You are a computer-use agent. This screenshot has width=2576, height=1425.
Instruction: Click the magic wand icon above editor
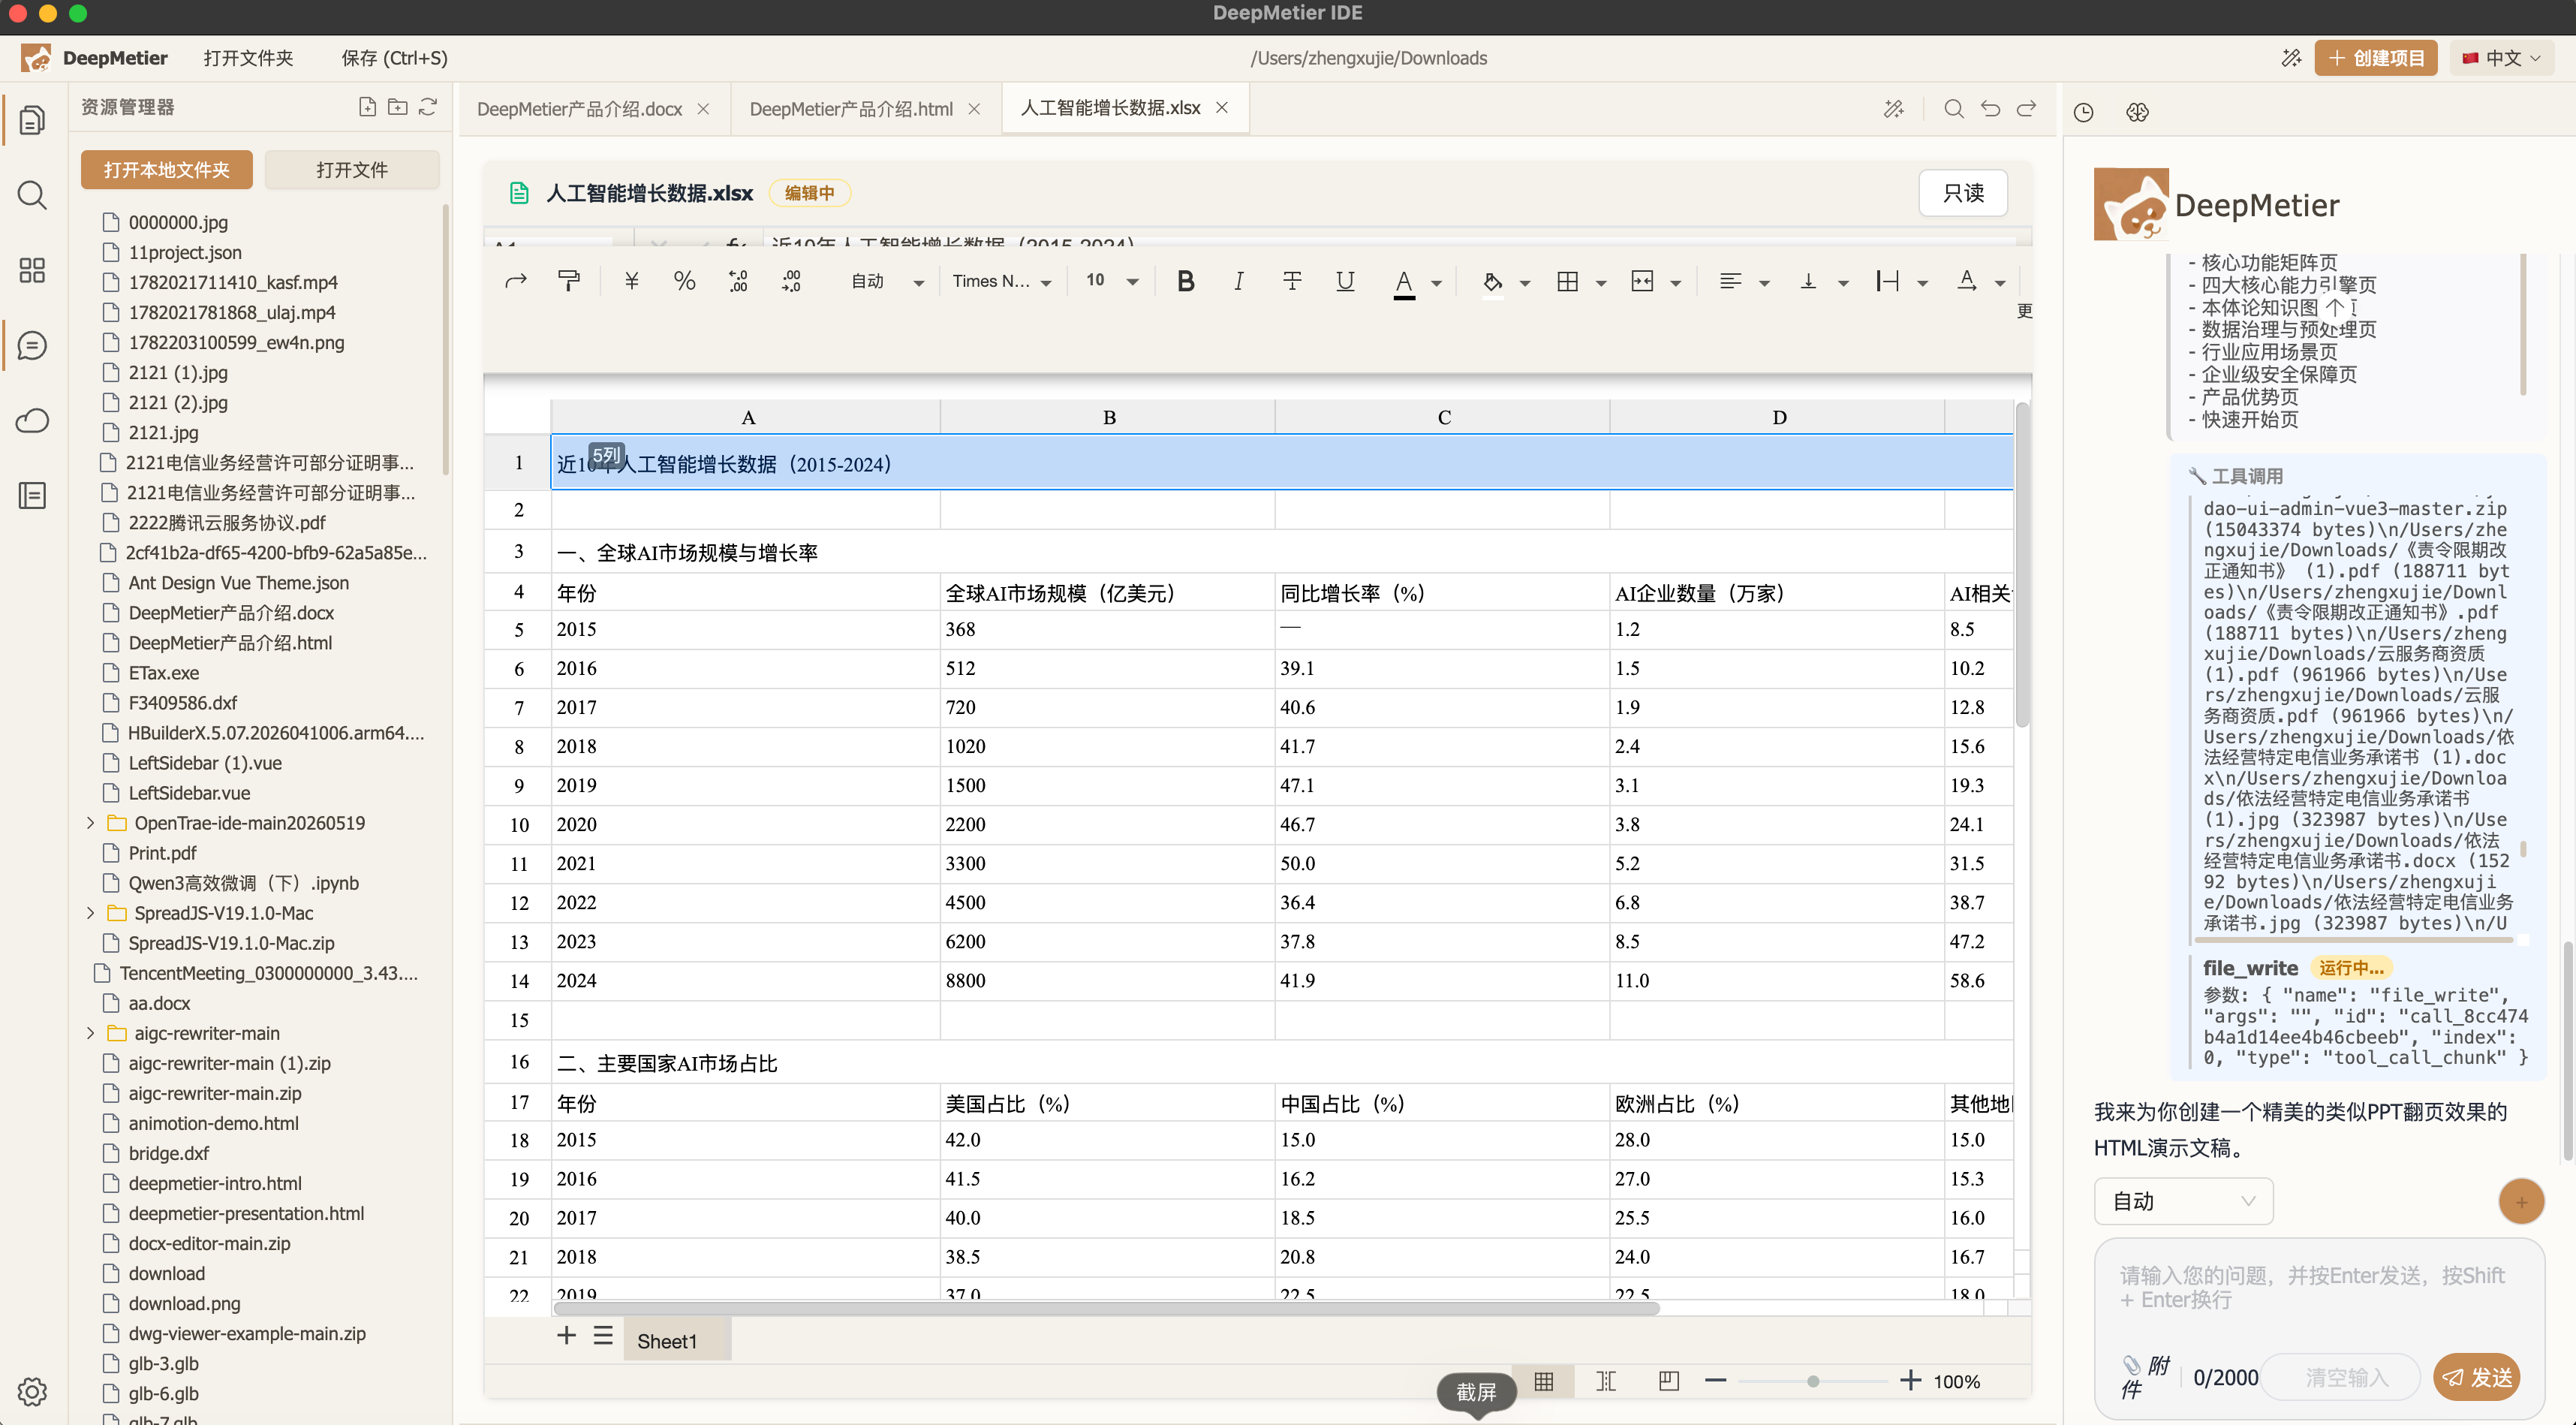[x=1894, y=109]
